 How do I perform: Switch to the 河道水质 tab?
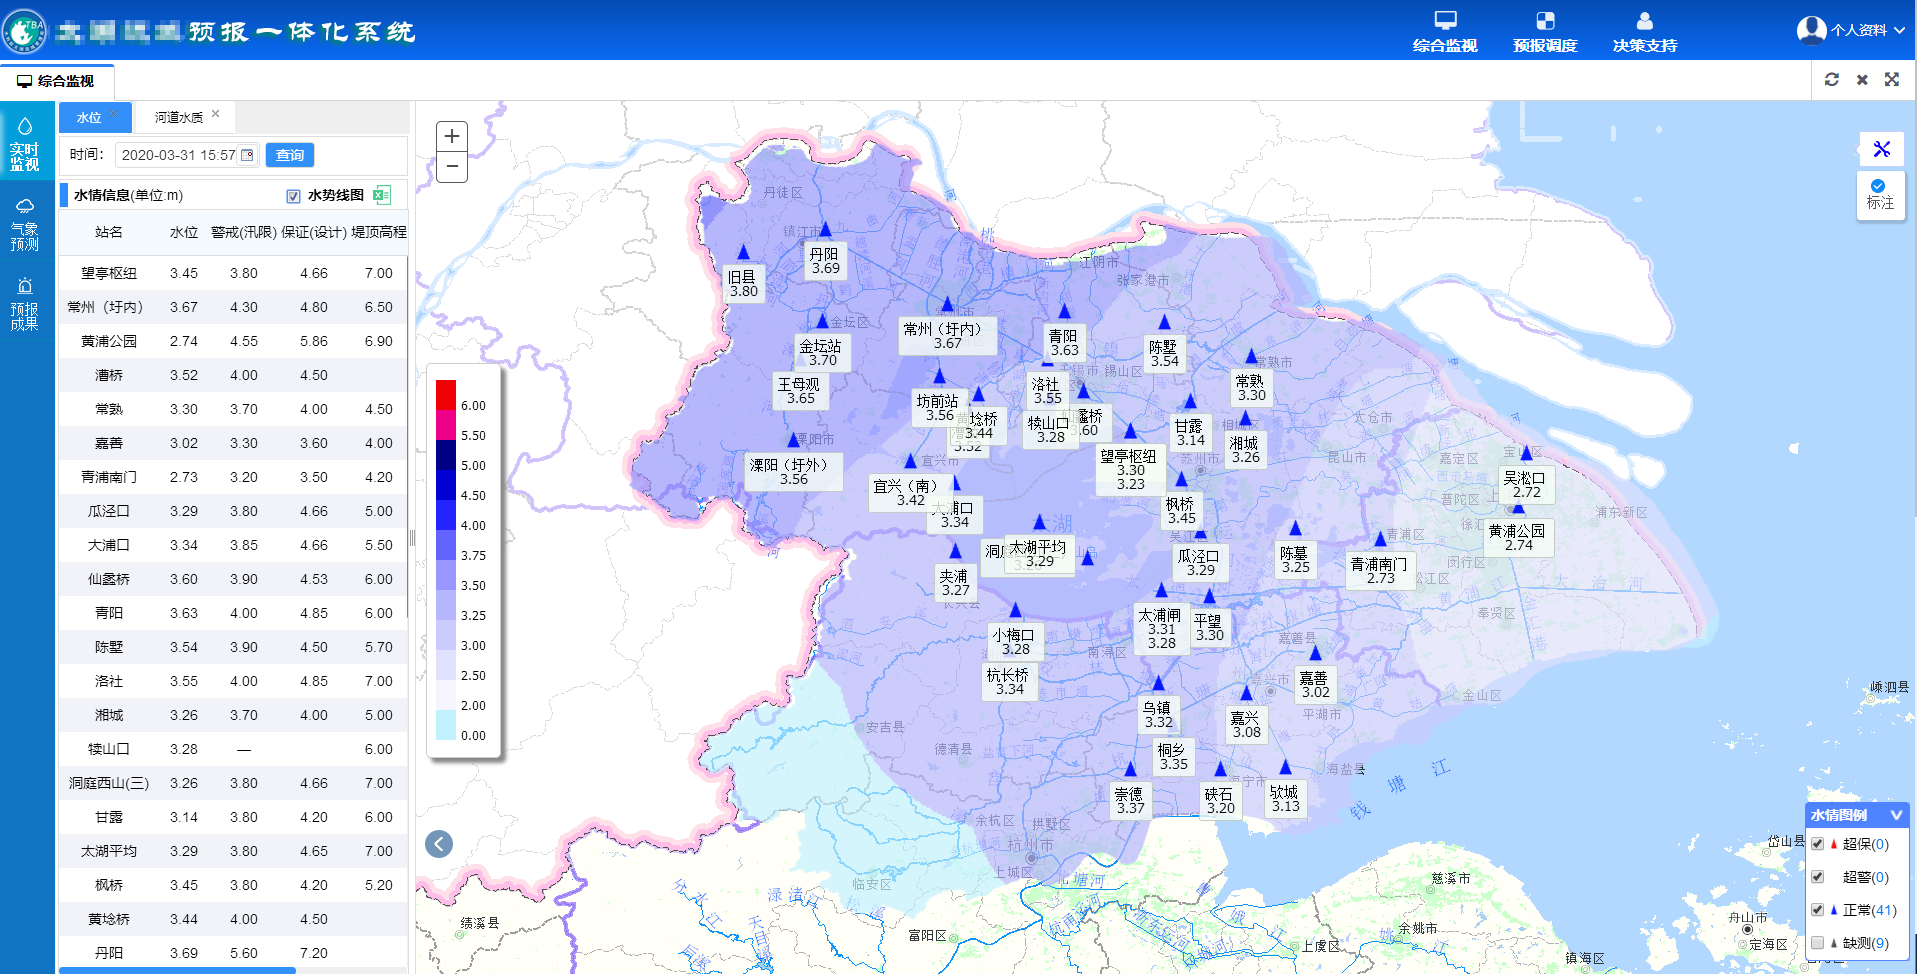coord(179,117)
